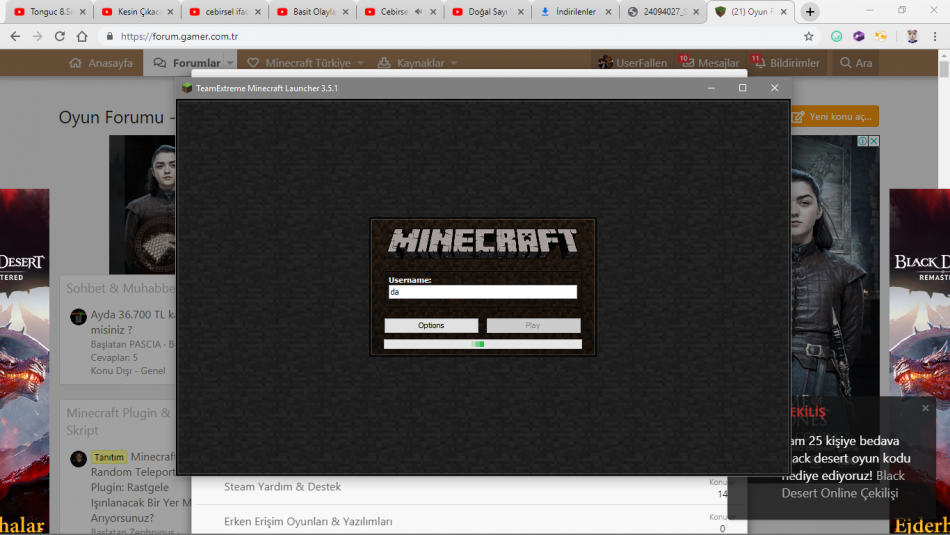Viewport: 950px width, 535px height.
Task: Maximize the TeamExtreme Minecraft Launcher window
Action: [x=742, y=88]
